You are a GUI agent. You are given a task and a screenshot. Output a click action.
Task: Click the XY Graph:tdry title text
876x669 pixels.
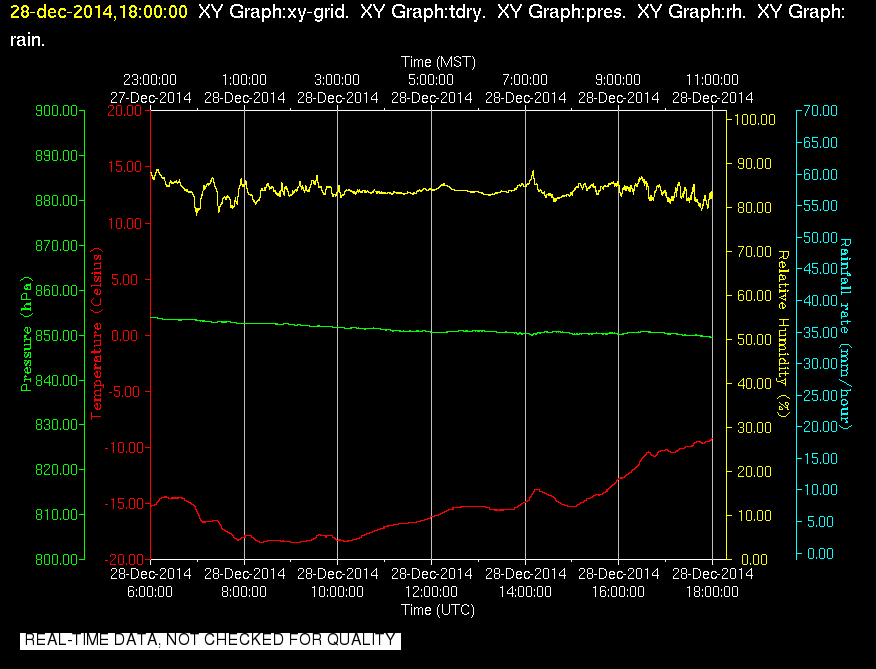click(x=422, y=12)
